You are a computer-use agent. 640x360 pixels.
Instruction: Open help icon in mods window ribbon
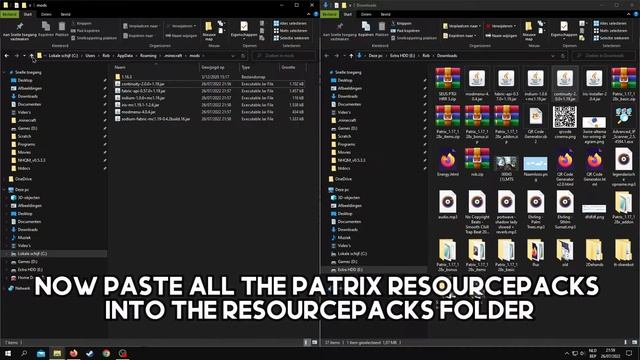(316, 14)
